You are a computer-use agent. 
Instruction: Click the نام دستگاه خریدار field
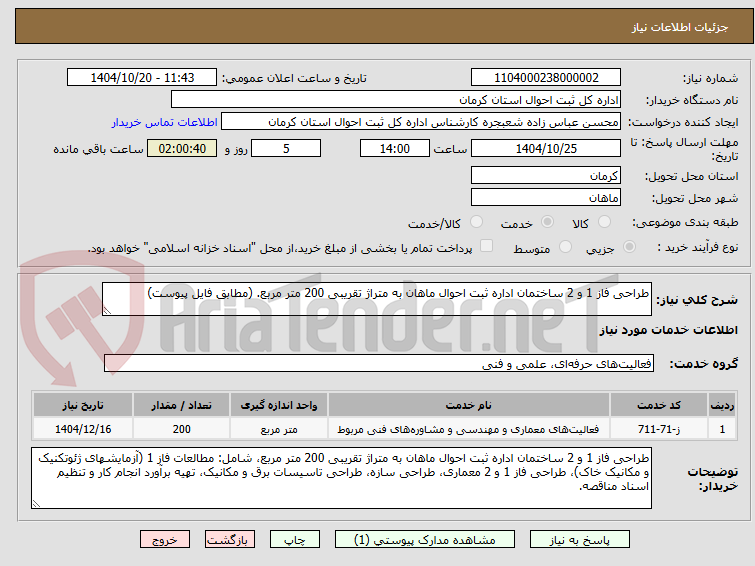(x=396, y=100)
